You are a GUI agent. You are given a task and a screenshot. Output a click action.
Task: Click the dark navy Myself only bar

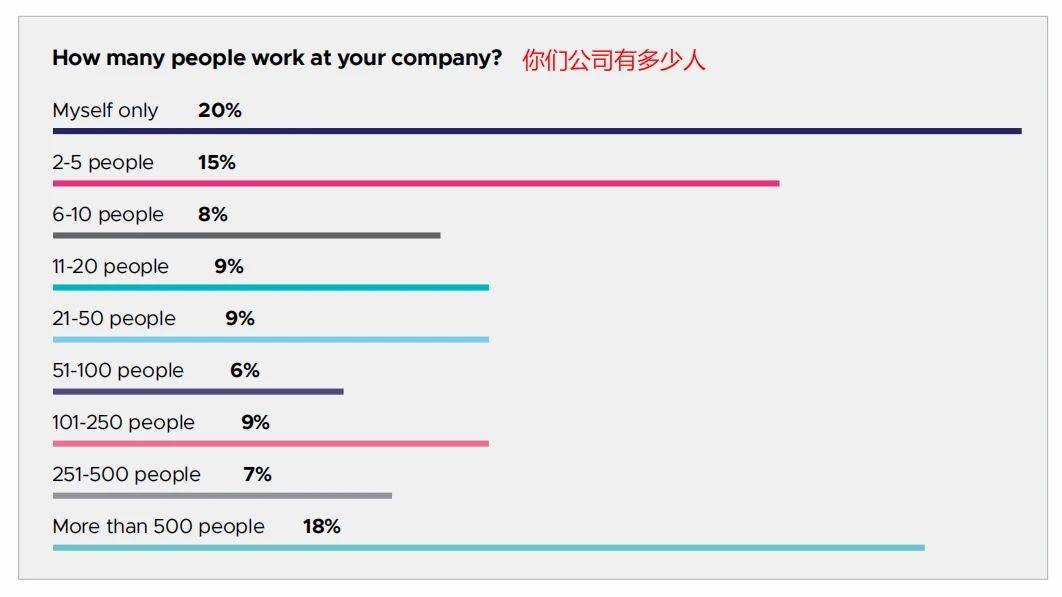click(x=537, y=131)
